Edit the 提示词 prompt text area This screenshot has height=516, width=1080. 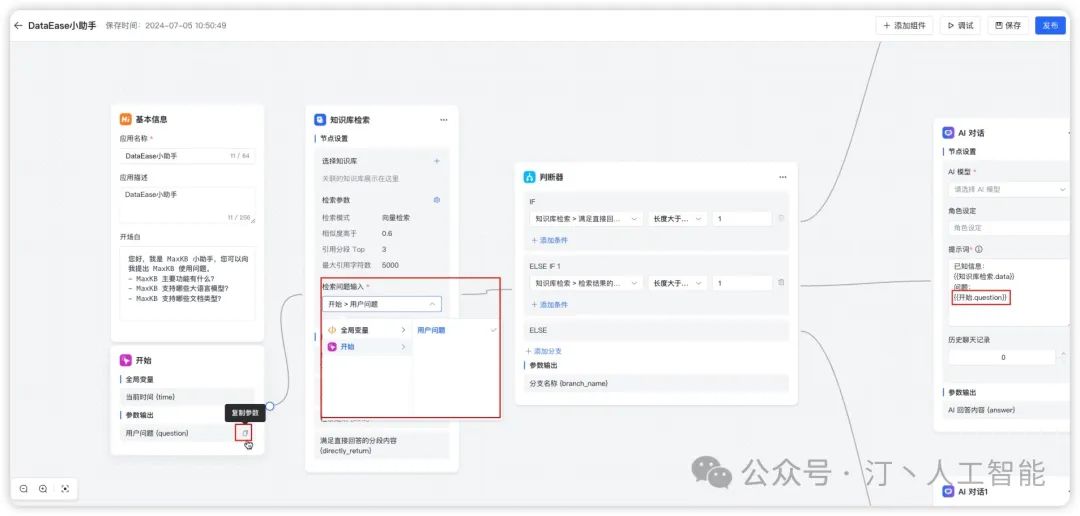click(x=1008, y=292)
